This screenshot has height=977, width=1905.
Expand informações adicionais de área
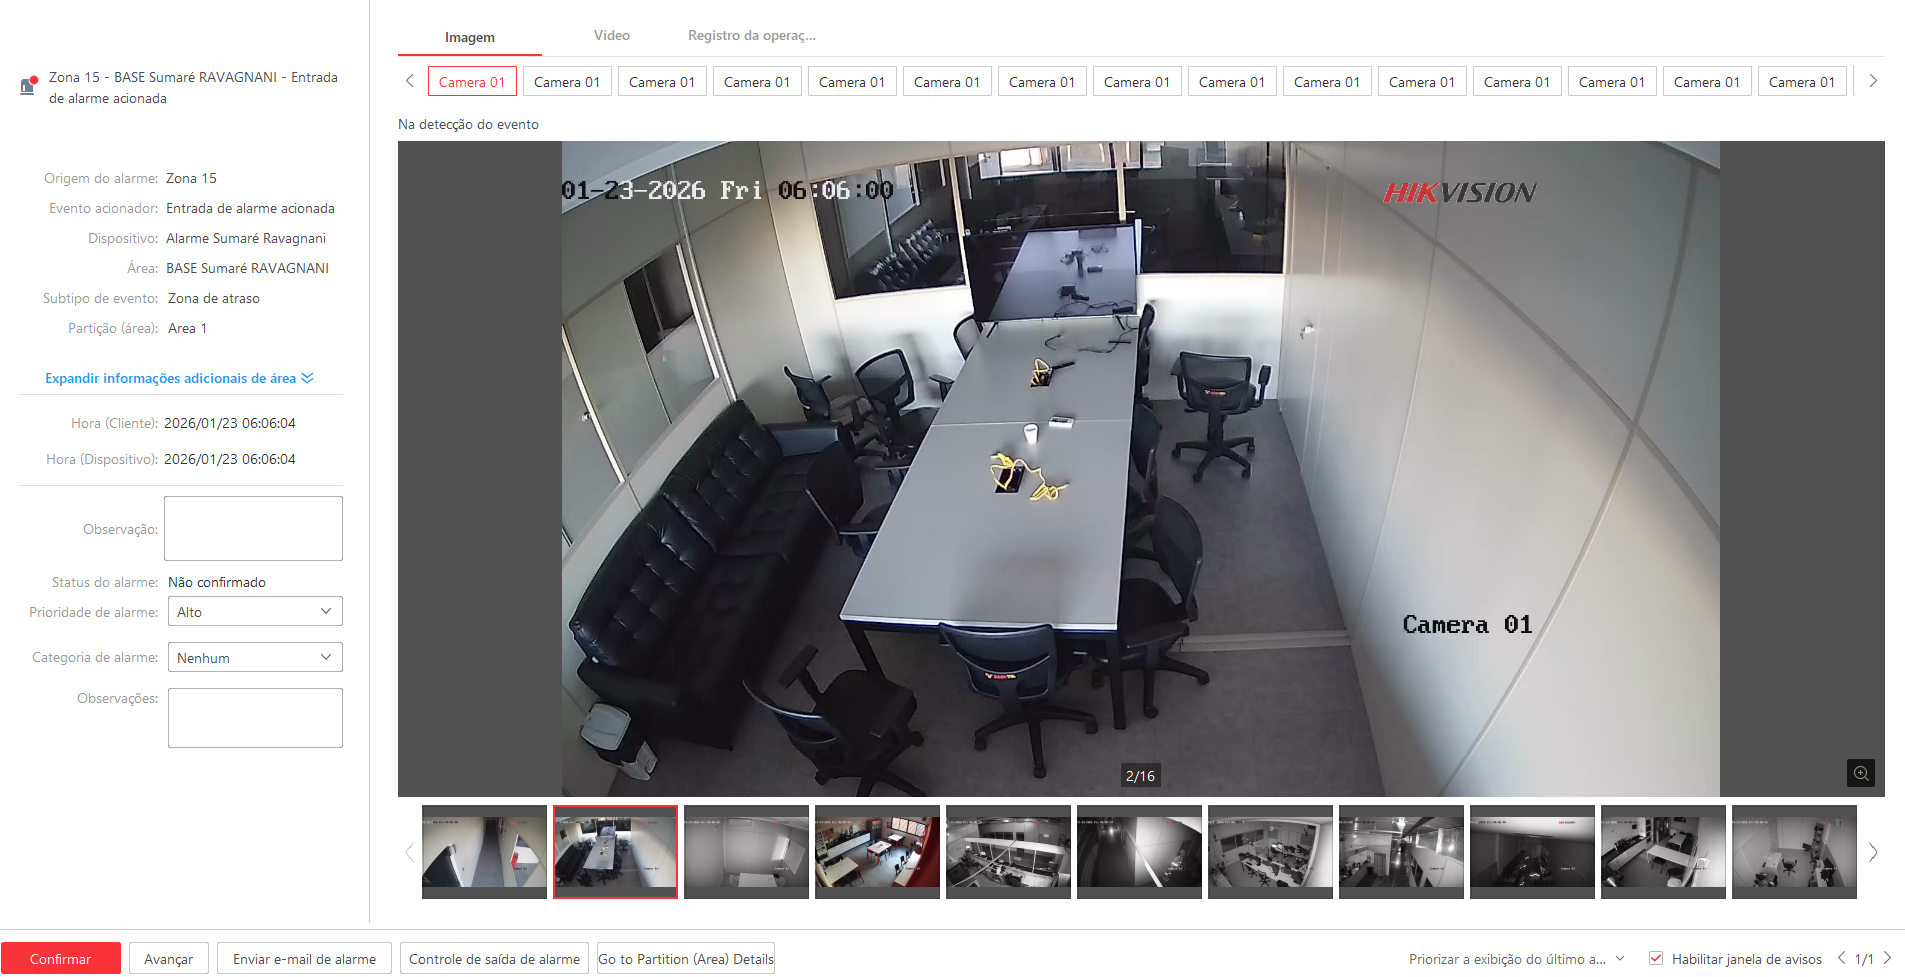point(179,378)
